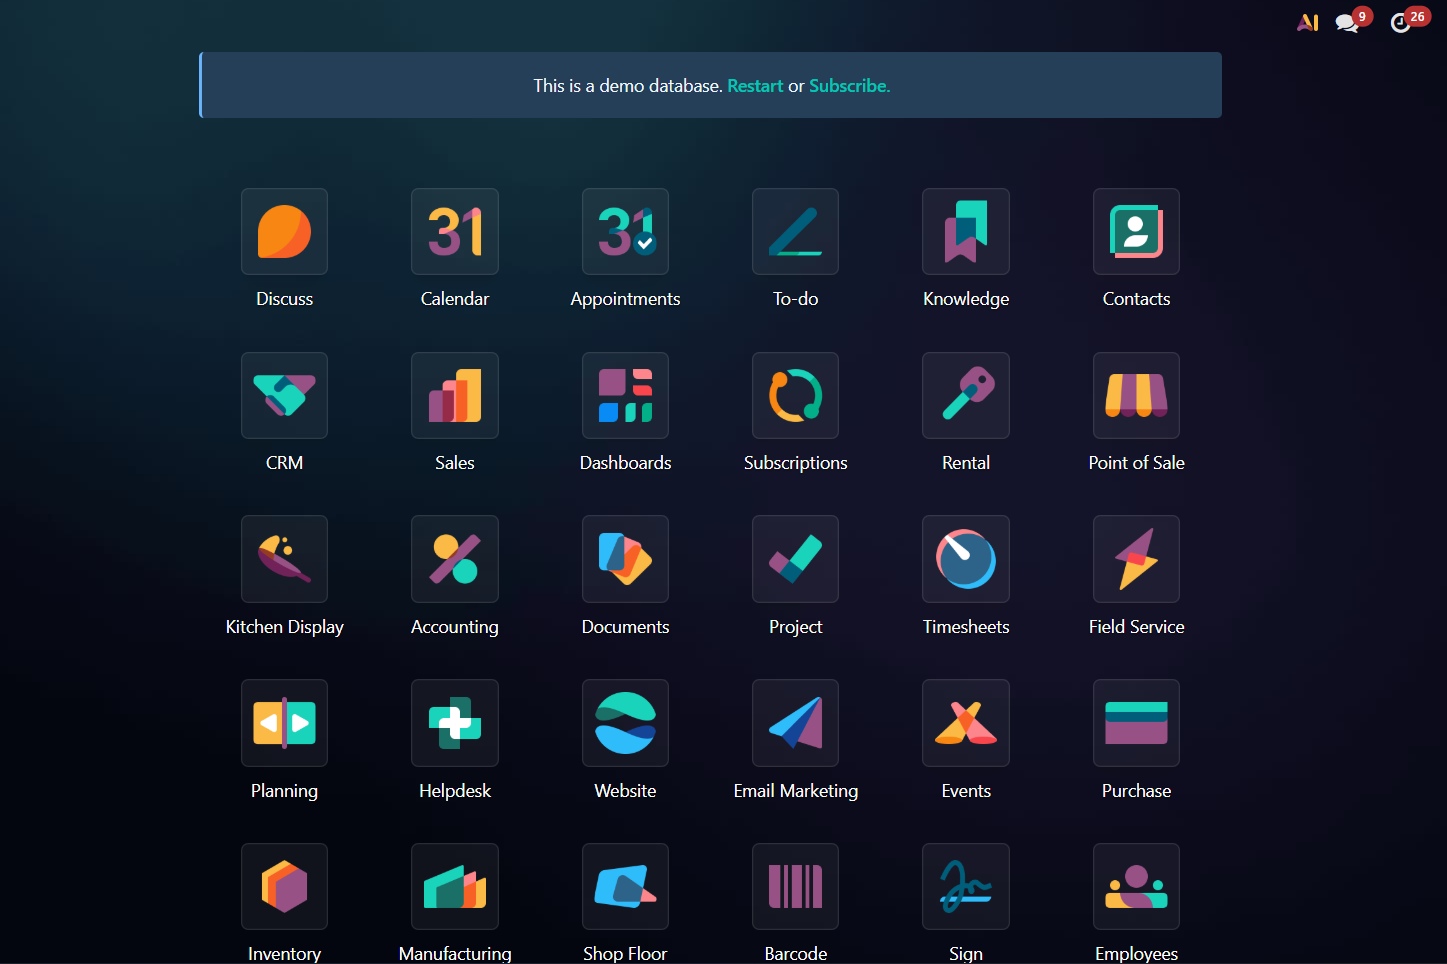
Task: Open the Subscriptions app icon
Action: 795,396
